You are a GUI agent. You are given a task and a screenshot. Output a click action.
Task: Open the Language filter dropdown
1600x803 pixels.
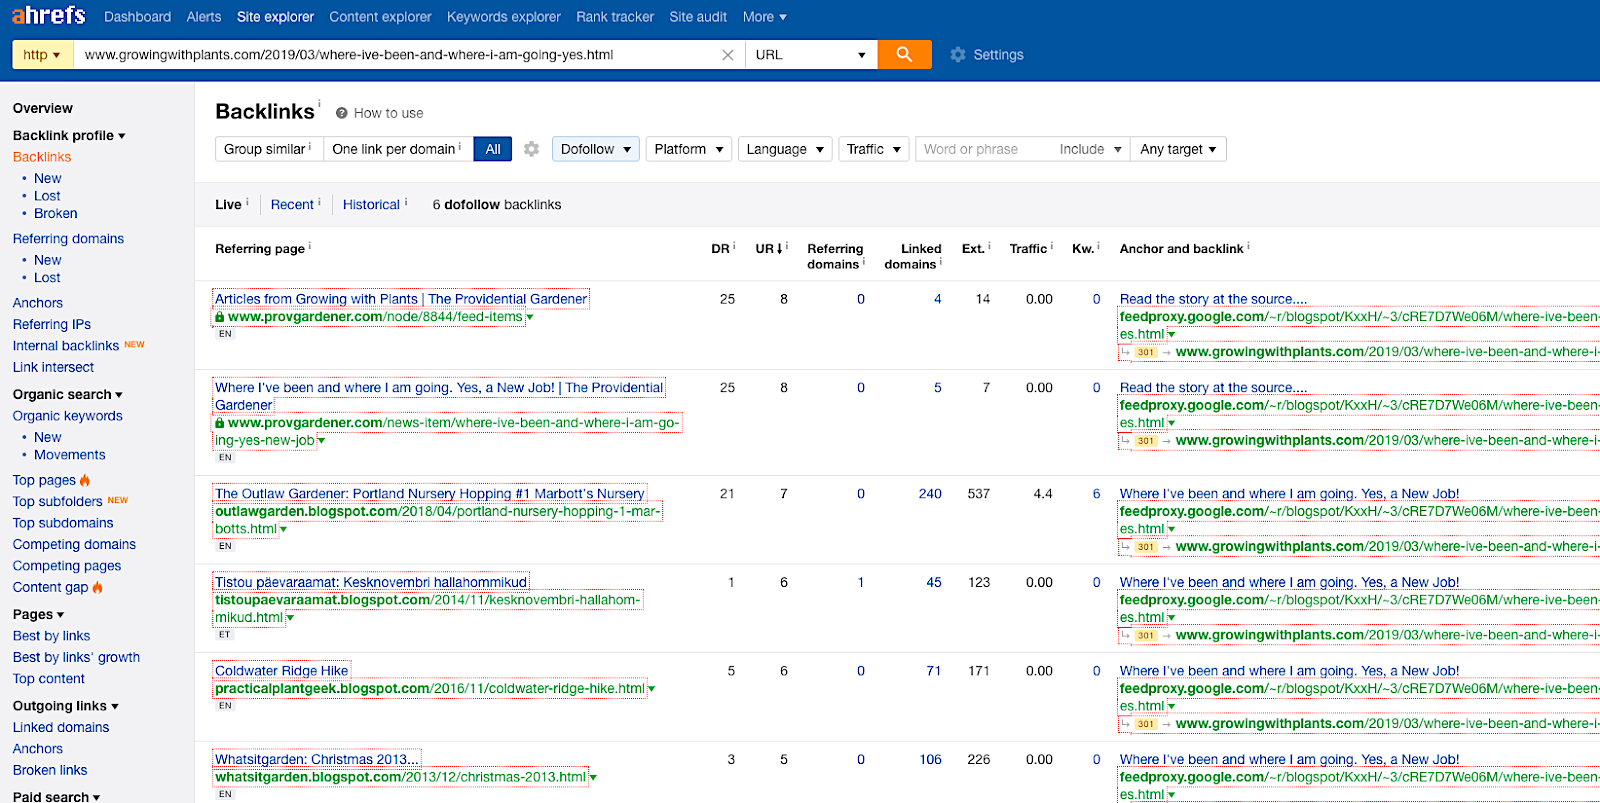click(x=785, y=149)
